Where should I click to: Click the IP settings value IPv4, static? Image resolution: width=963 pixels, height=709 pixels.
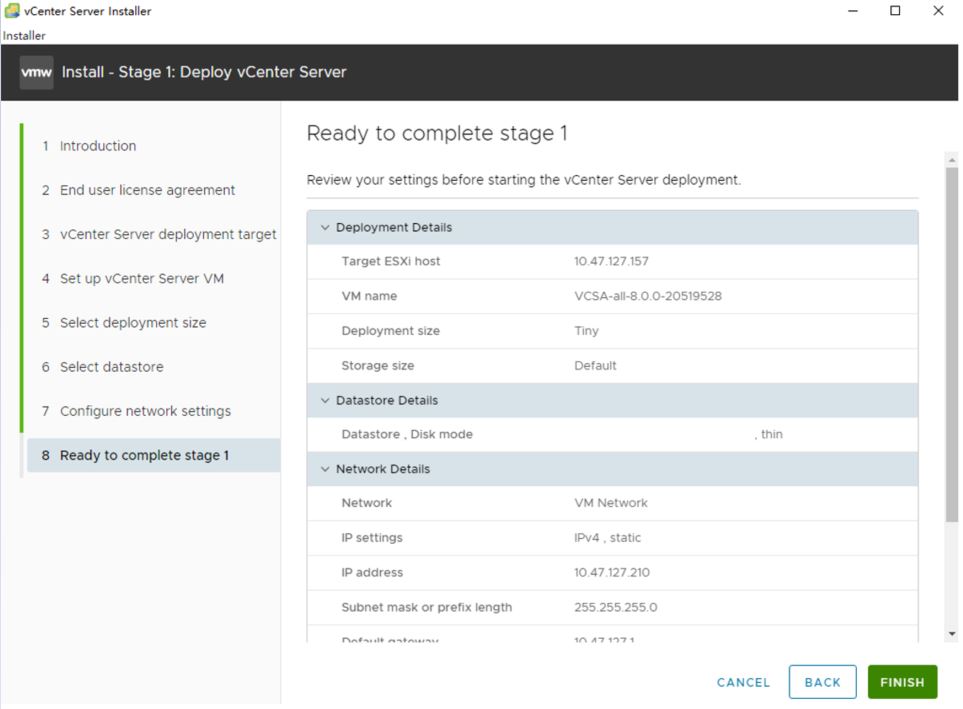(x=607, y=538)
